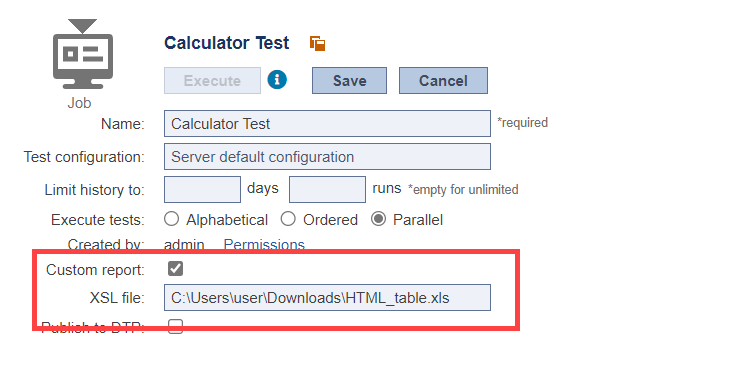Image resolution: width=735 pixels, height=368 pixels.
Task: Uncheck the Custom report checkbox
Action: 175,269
